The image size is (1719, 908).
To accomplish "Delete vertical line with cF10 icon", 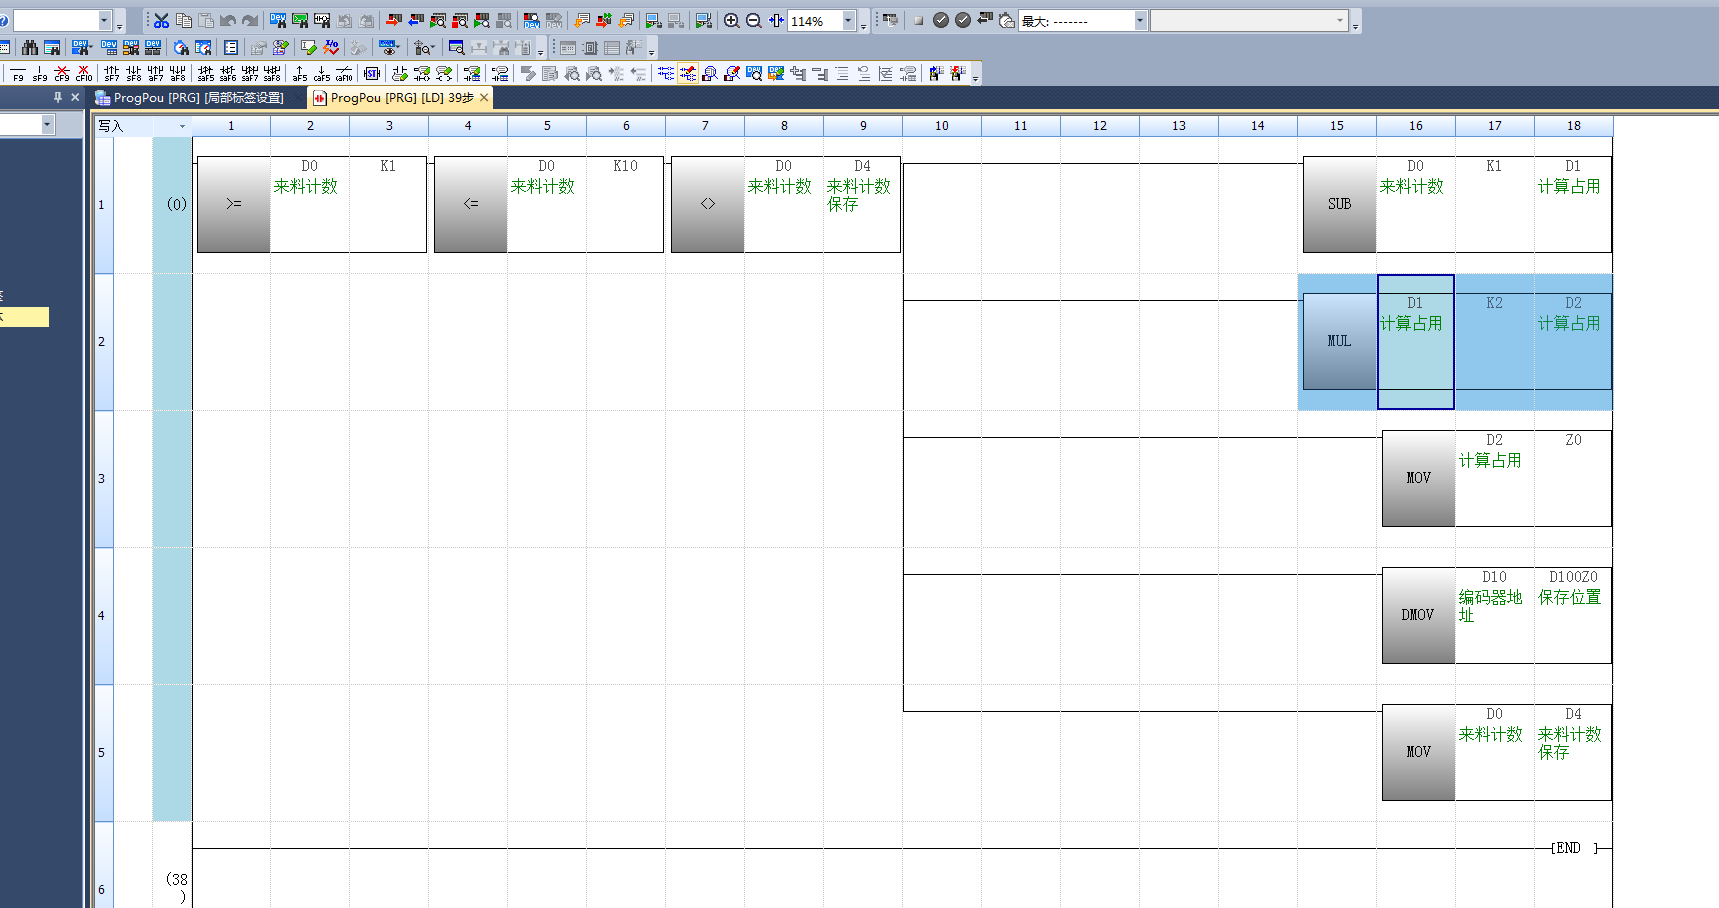I will (x=84, y=74).
